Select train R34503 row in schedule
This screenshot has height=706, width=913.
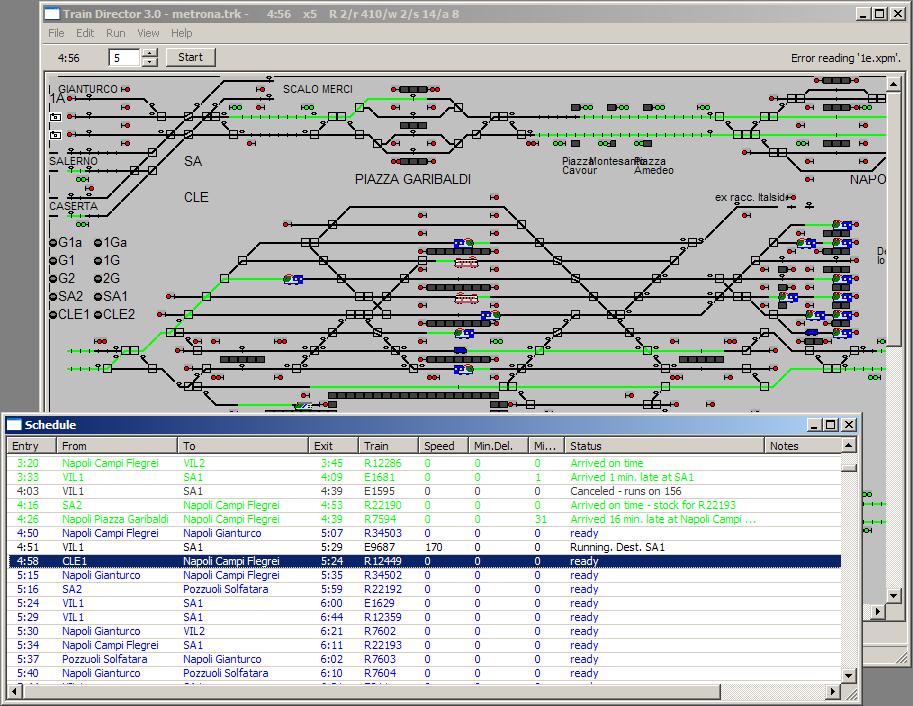click(x=424, y=533)
